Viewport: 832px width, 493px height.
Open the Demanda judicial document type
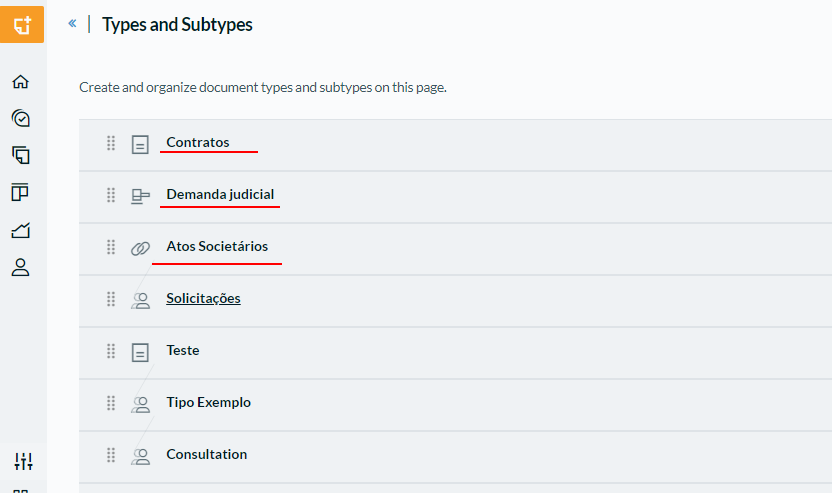220,194
